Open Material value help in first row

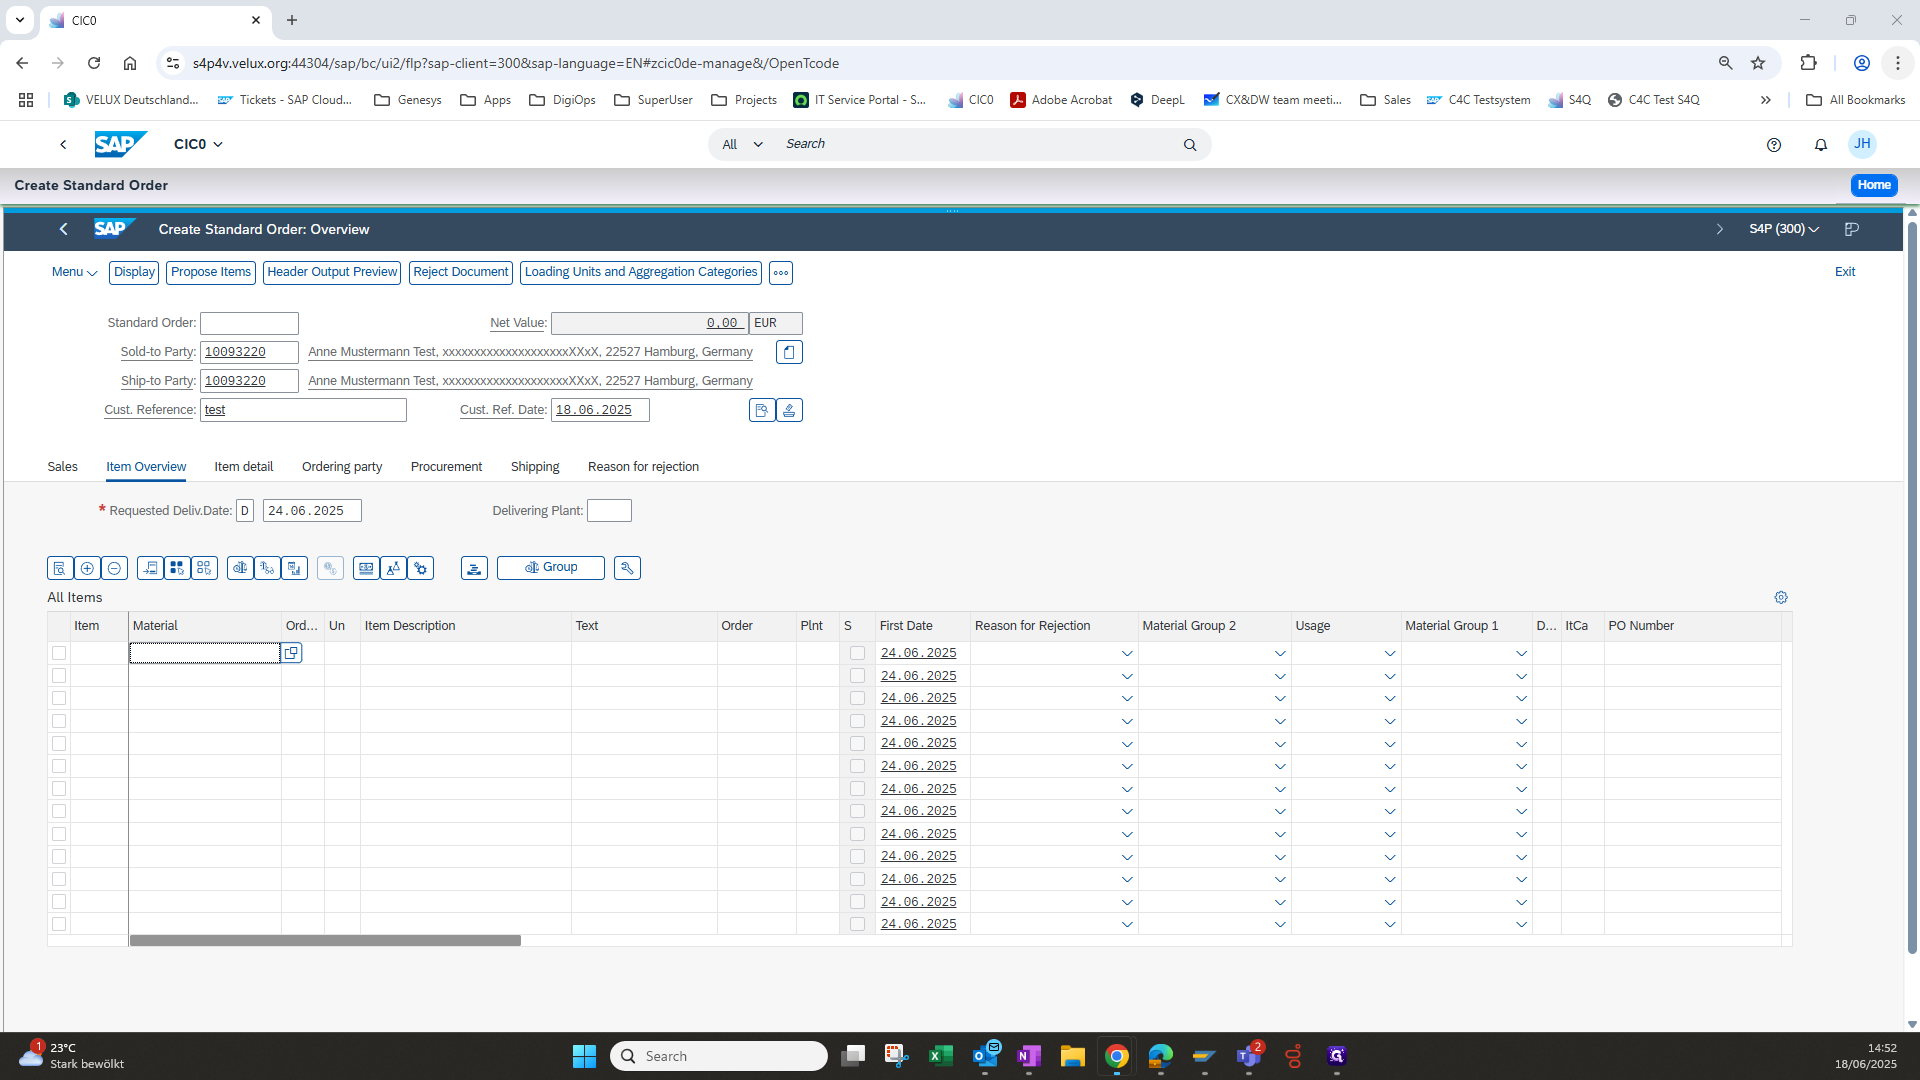[x=291, y=653]
